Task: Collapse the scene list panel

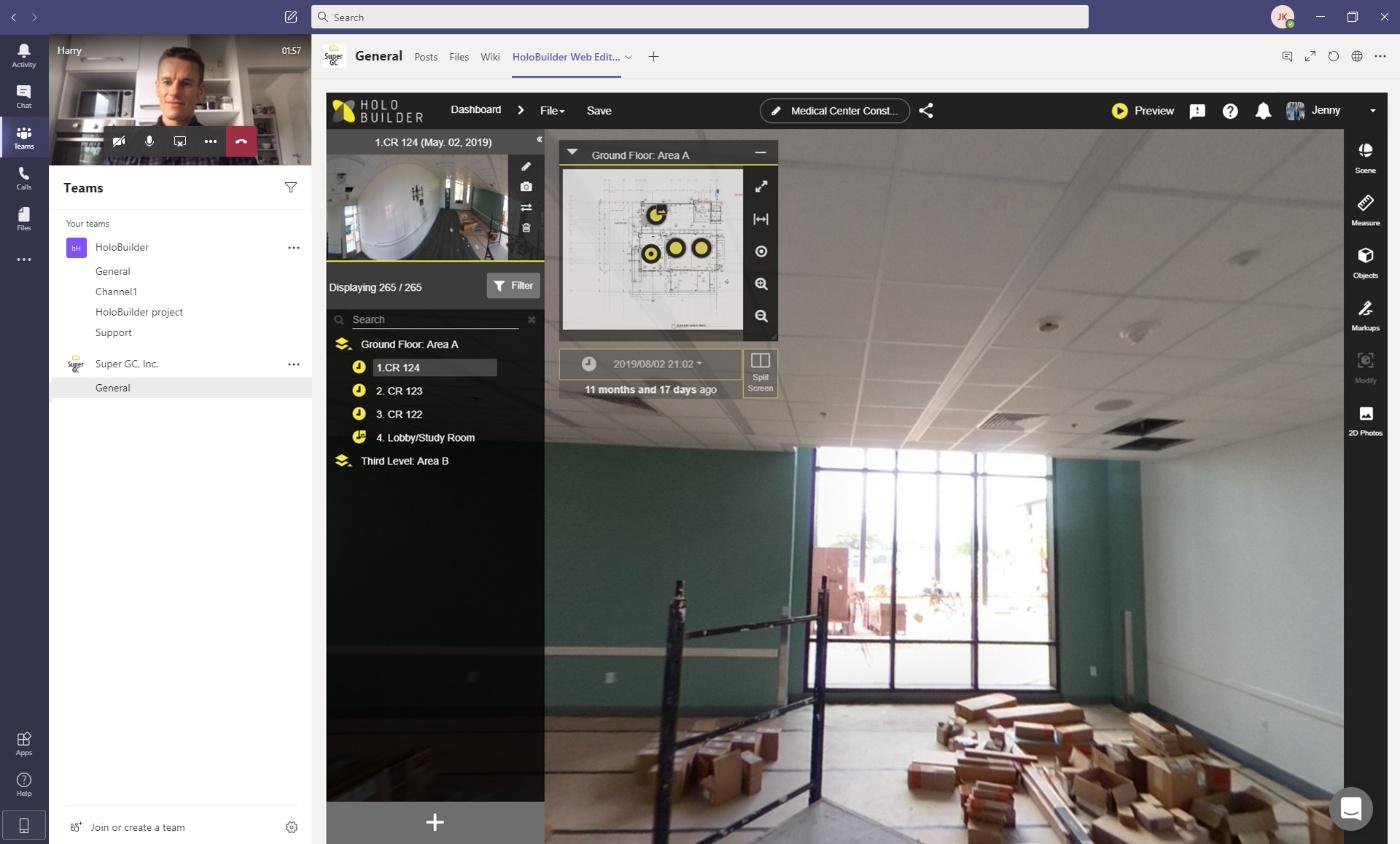Action: (539, 140)
